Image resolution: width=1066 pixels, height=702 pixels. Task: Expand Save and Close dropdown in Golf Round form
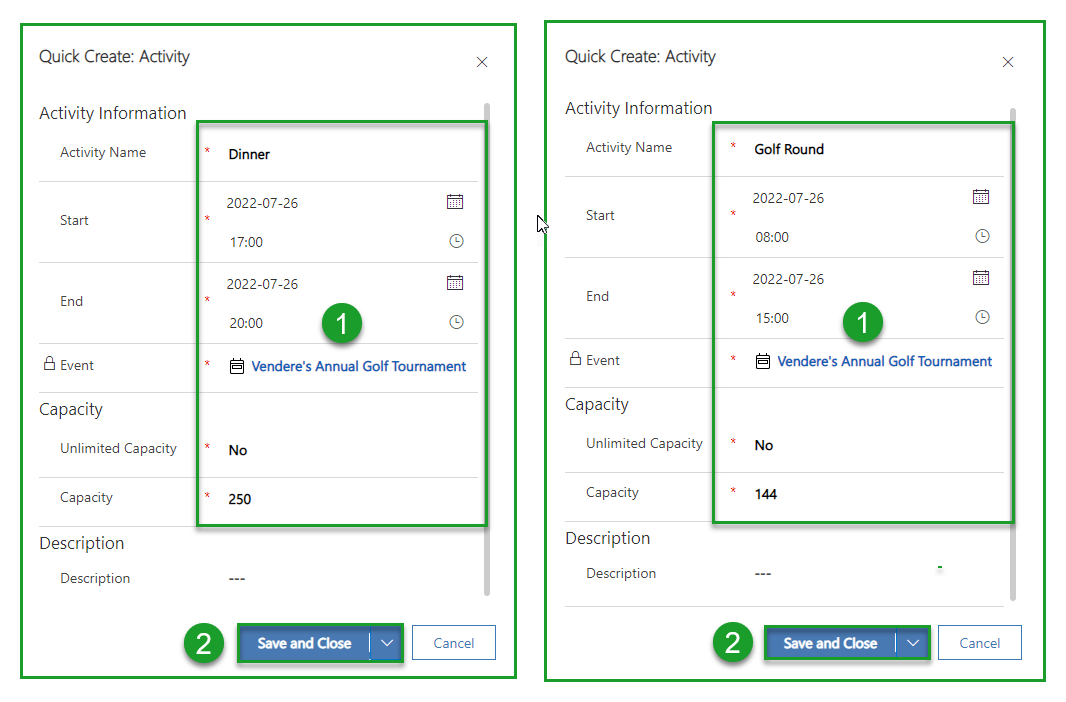click(913, 643)
